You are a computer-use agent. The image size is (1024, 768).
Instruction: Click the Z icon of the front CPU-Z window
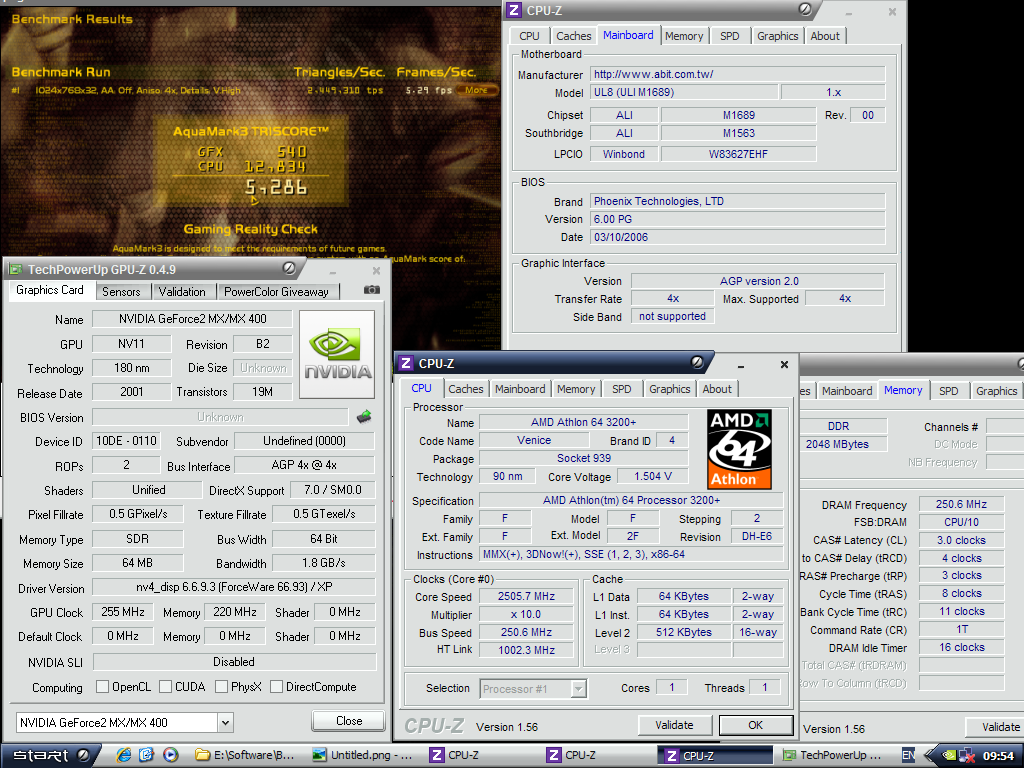[406, 364]
